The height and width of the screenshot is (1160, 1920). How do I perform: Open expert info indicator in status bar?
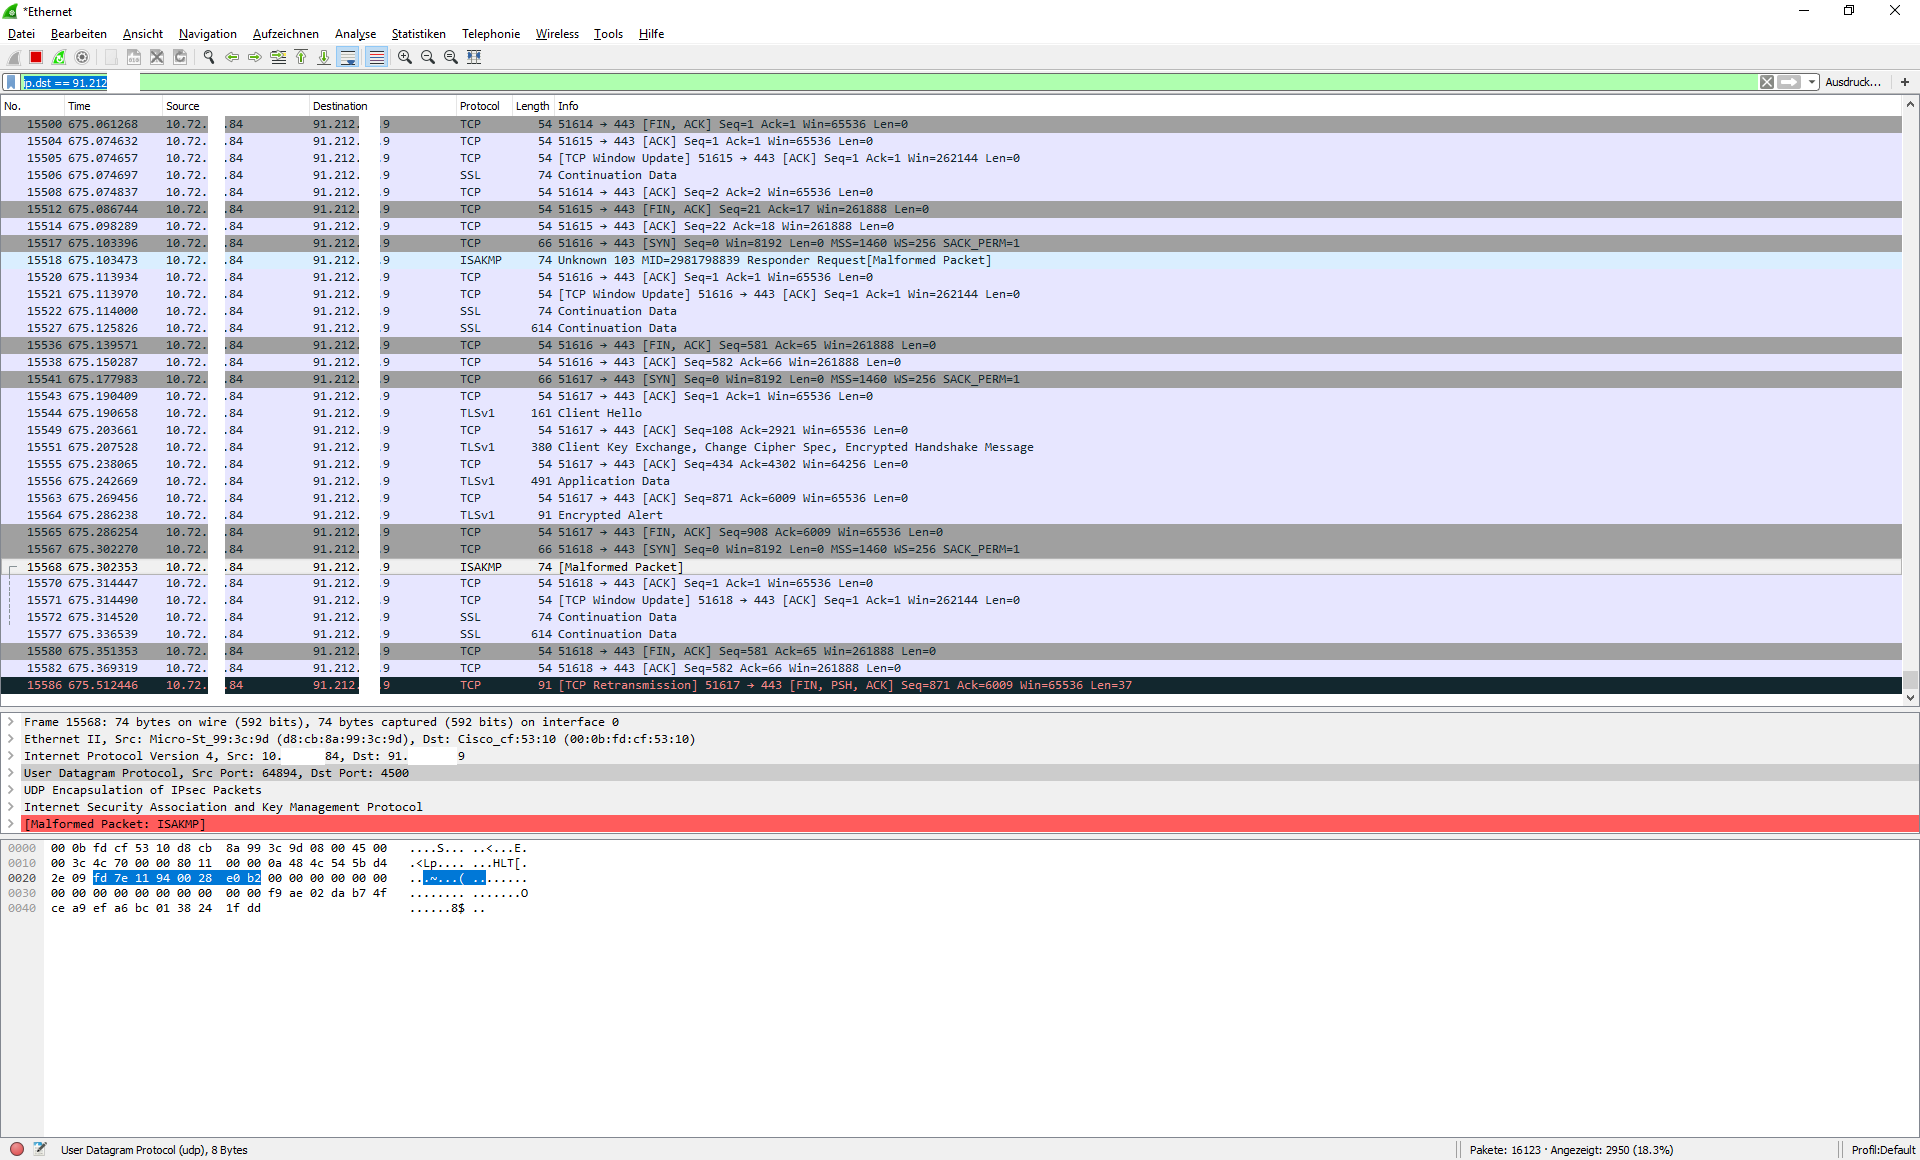tap(17, 1149)
